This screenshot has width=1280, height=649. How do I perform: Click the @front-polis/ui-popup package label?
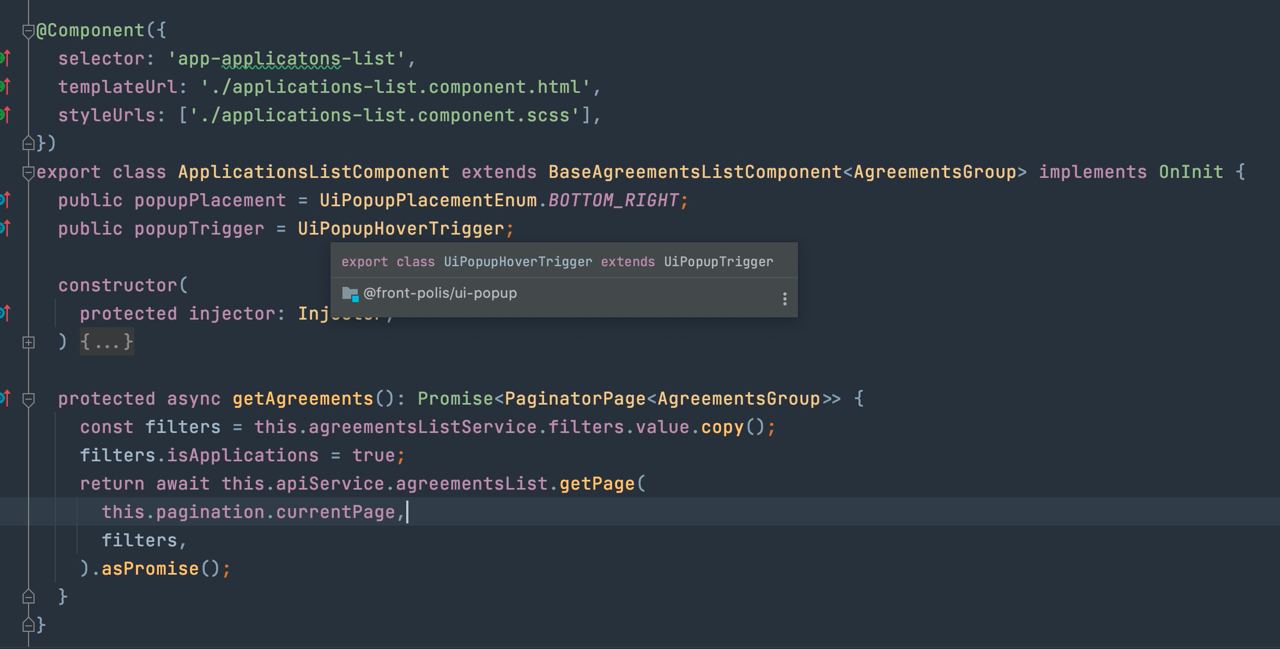440,294
